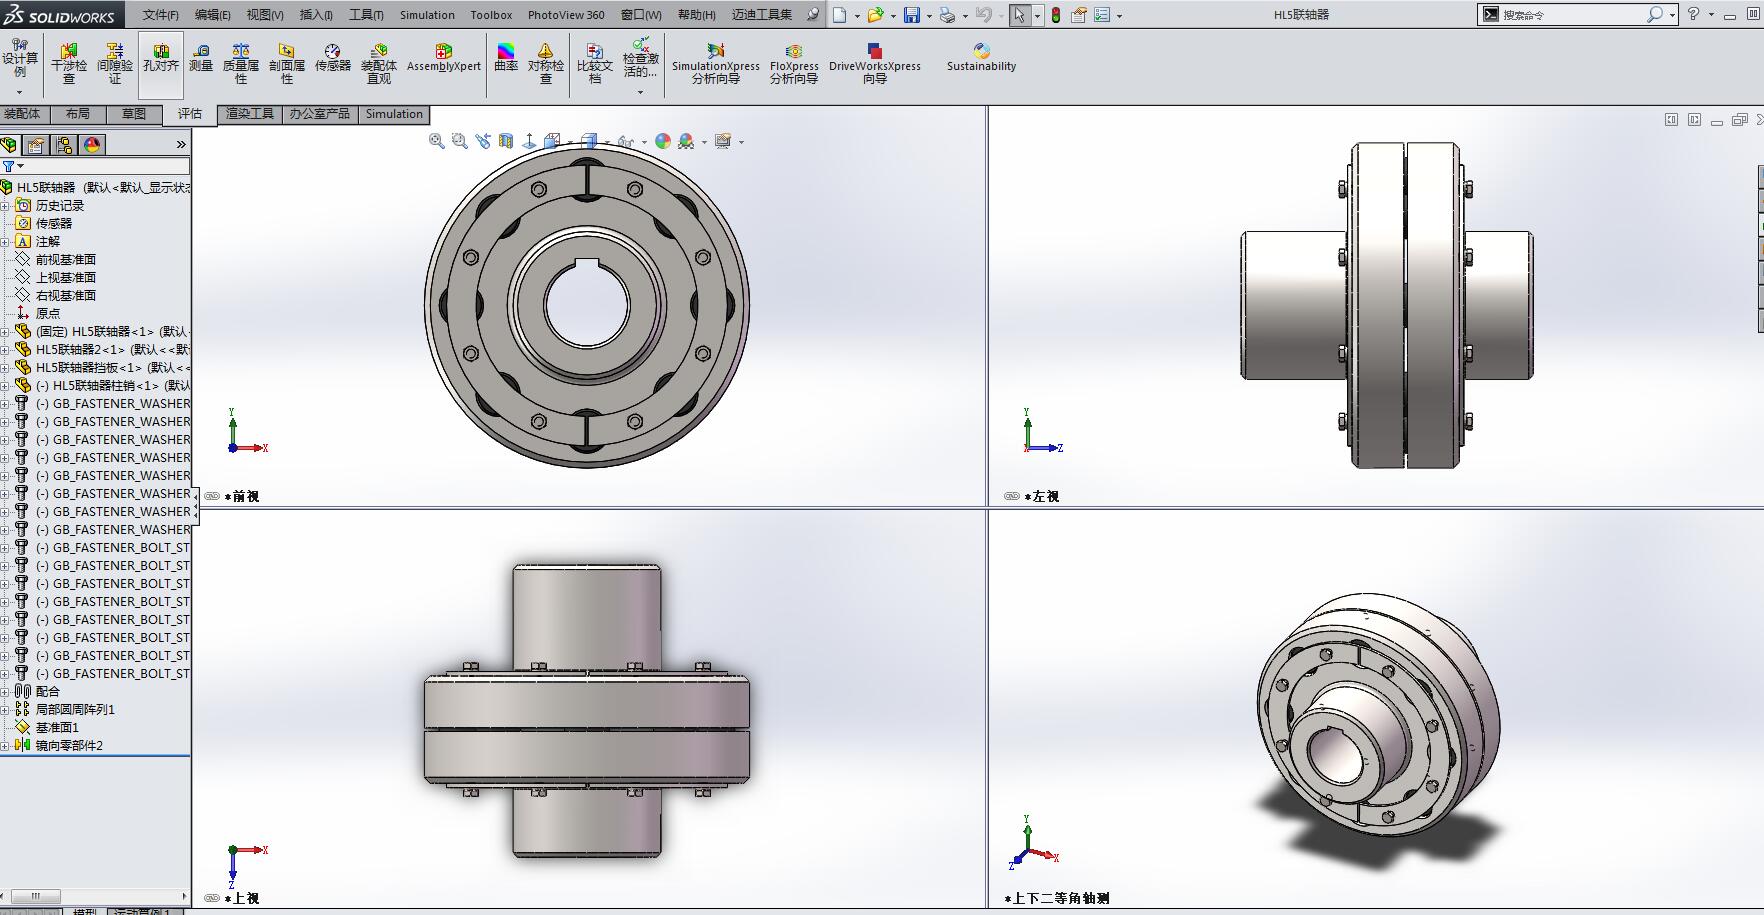1764x915 pixels.
Task: Click the Zoom to Area view icon
Action: coord(460,141)
